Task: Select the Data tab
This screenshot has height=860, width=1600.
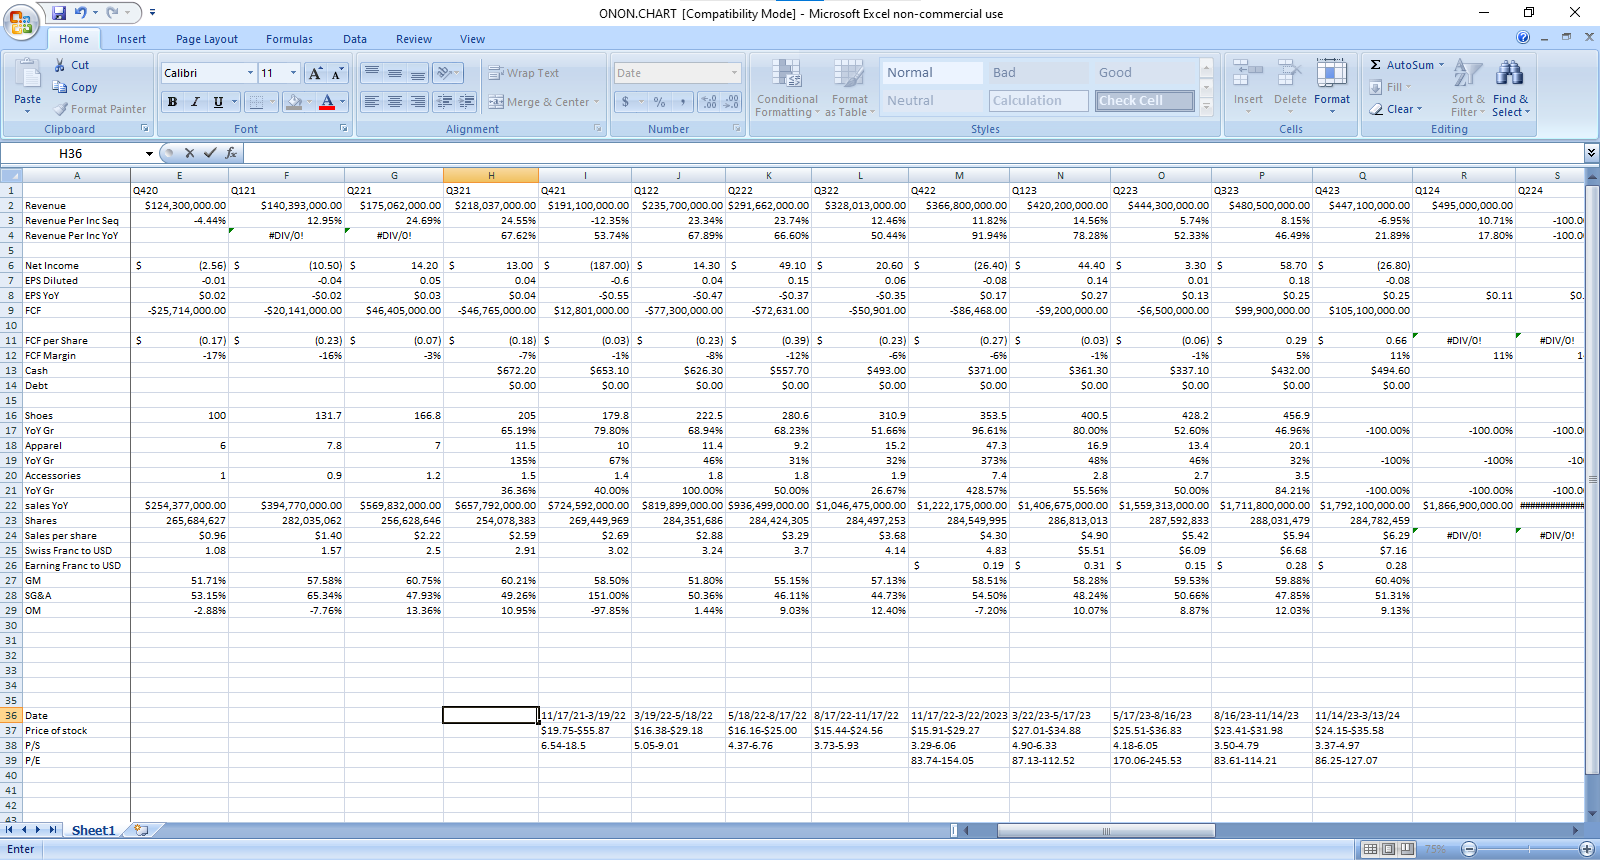Action: tap(355, 39)
